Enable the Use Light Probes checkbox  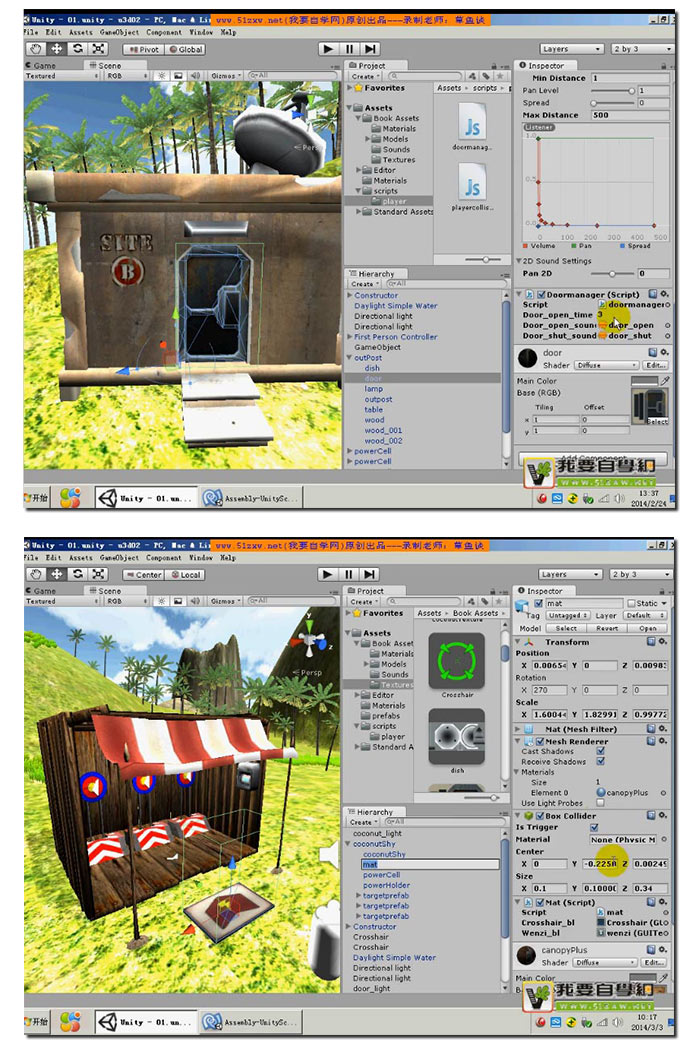pyautogui.click(x=600, y=803)
